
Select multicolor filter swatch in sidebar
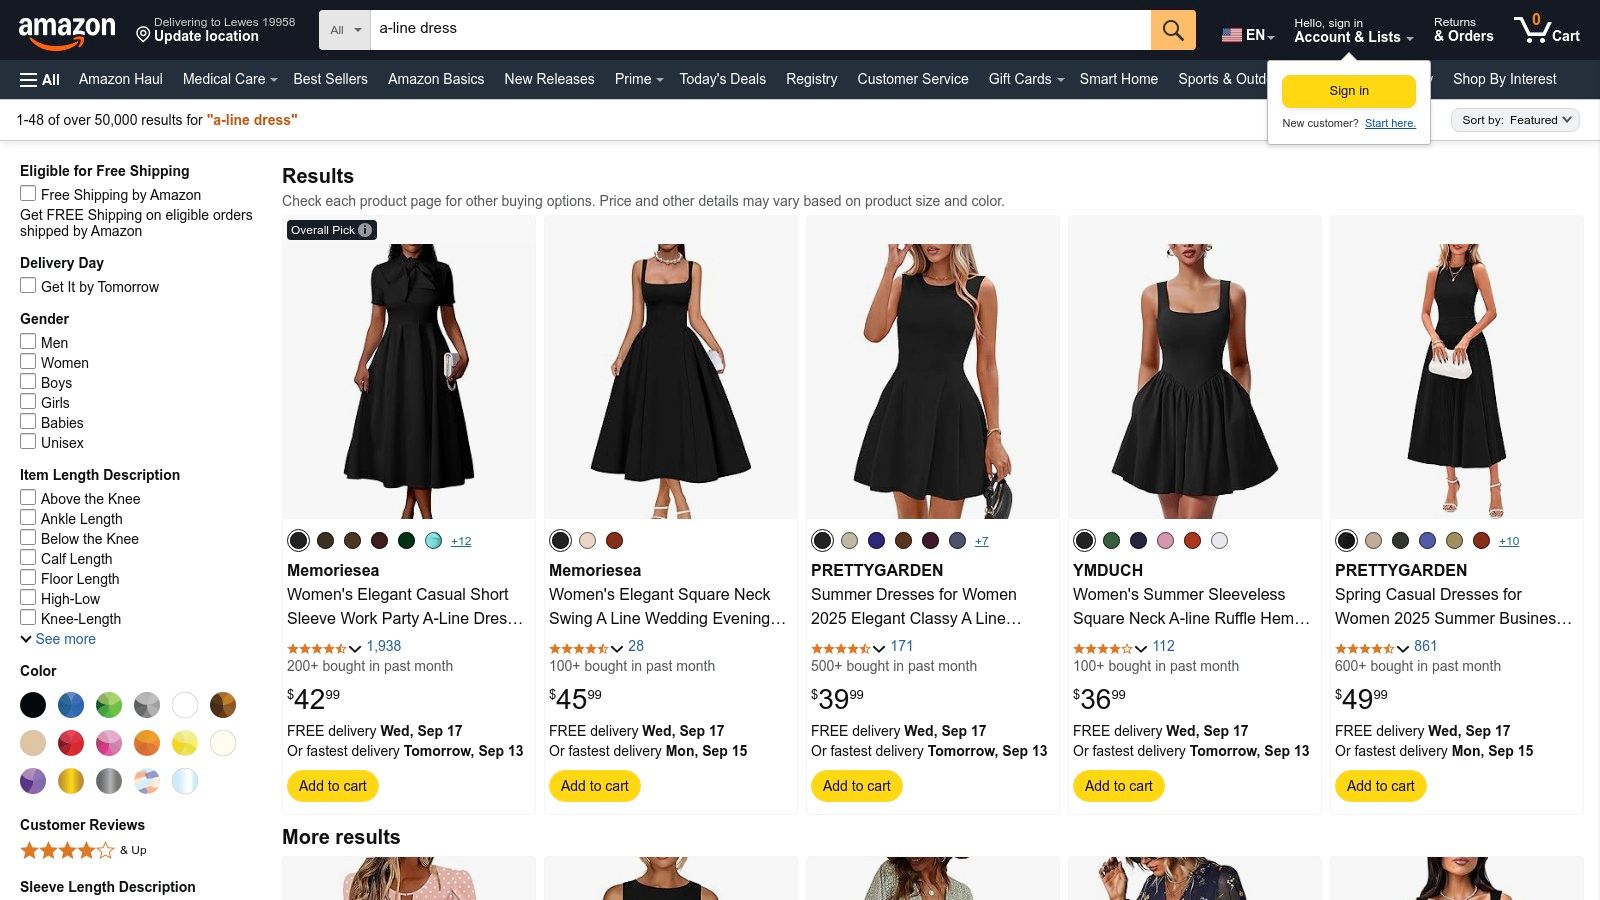point(147,781)
